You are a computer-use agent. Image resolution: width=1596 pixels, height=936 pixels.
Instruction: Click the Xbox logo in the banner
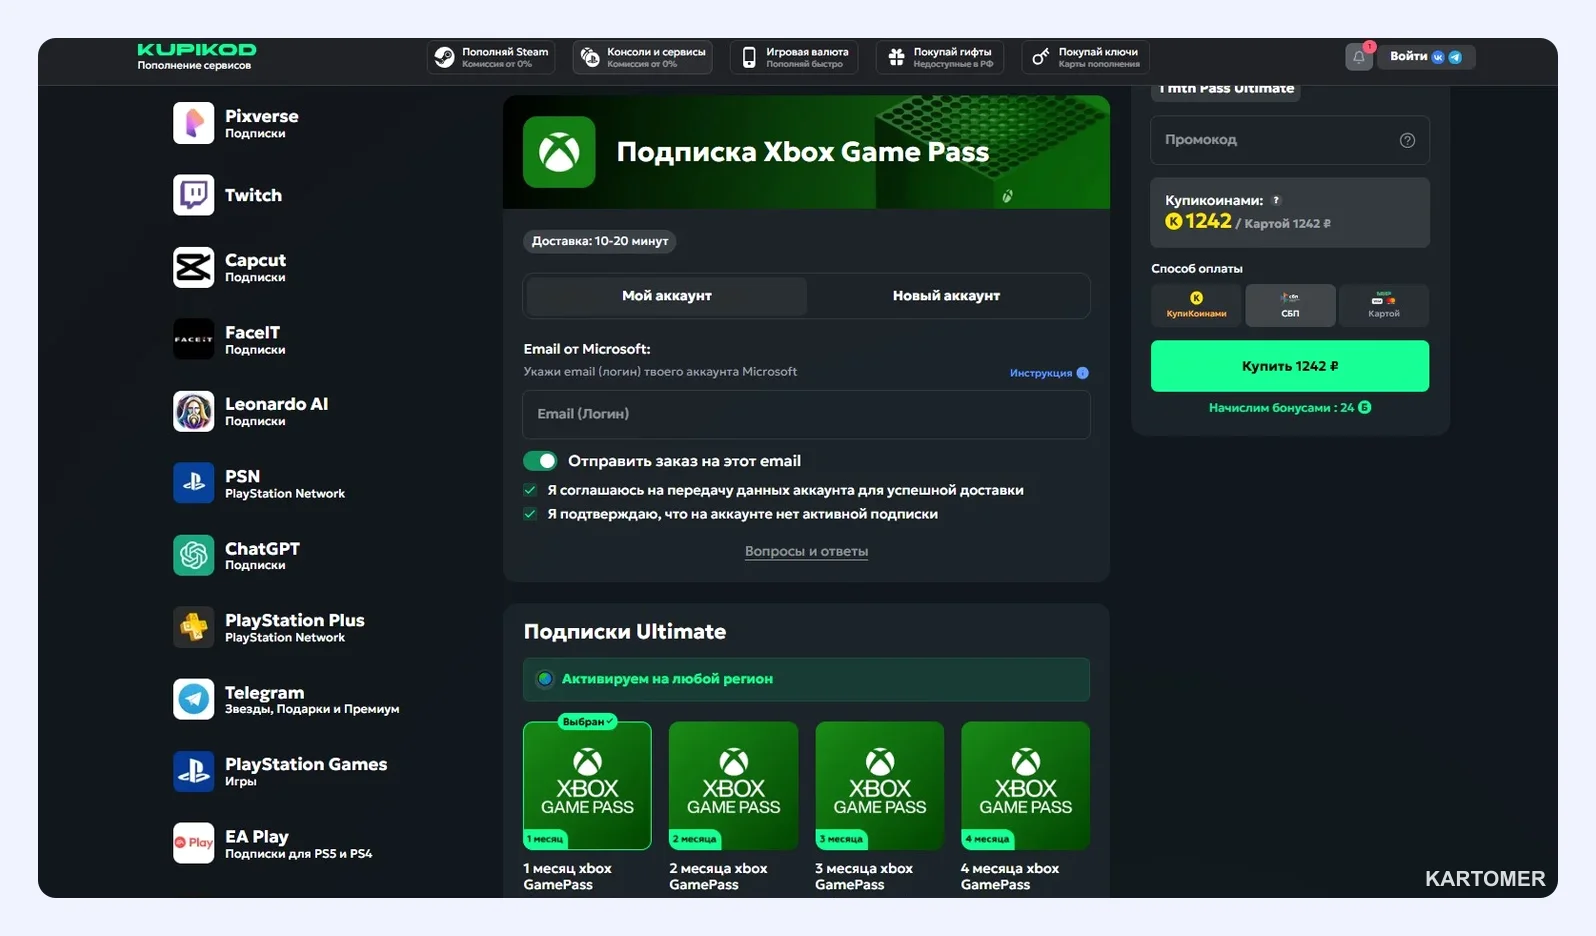pyautogui.click(x=559, y=152)
